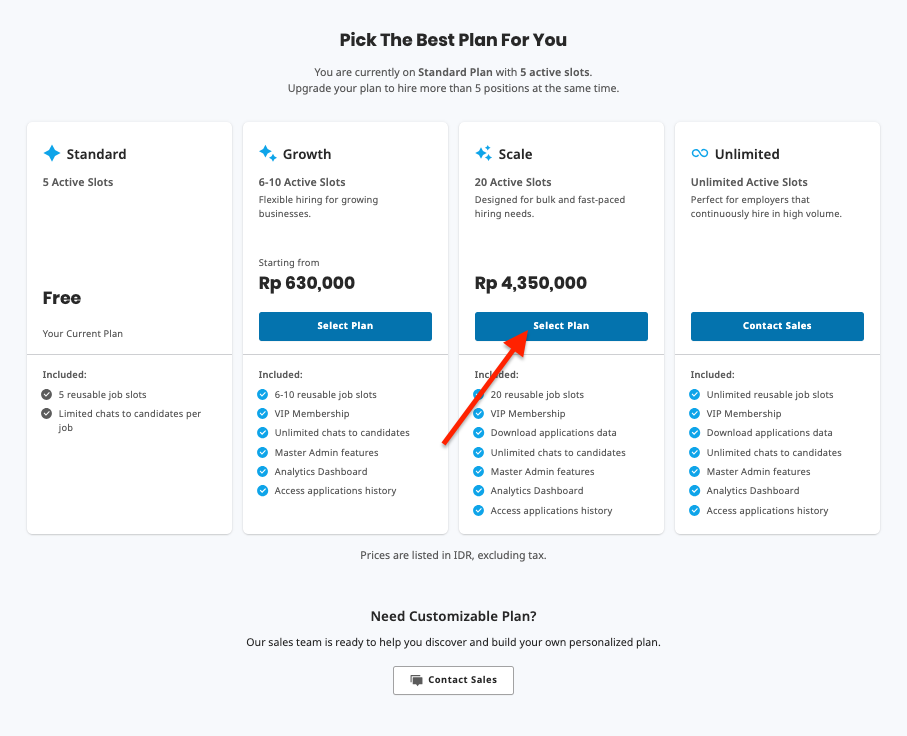The width and height of the screenshot is (907, 736).
Task: Click checkmark beside Unlimited reusable job slots
Action: click(695, 395)
